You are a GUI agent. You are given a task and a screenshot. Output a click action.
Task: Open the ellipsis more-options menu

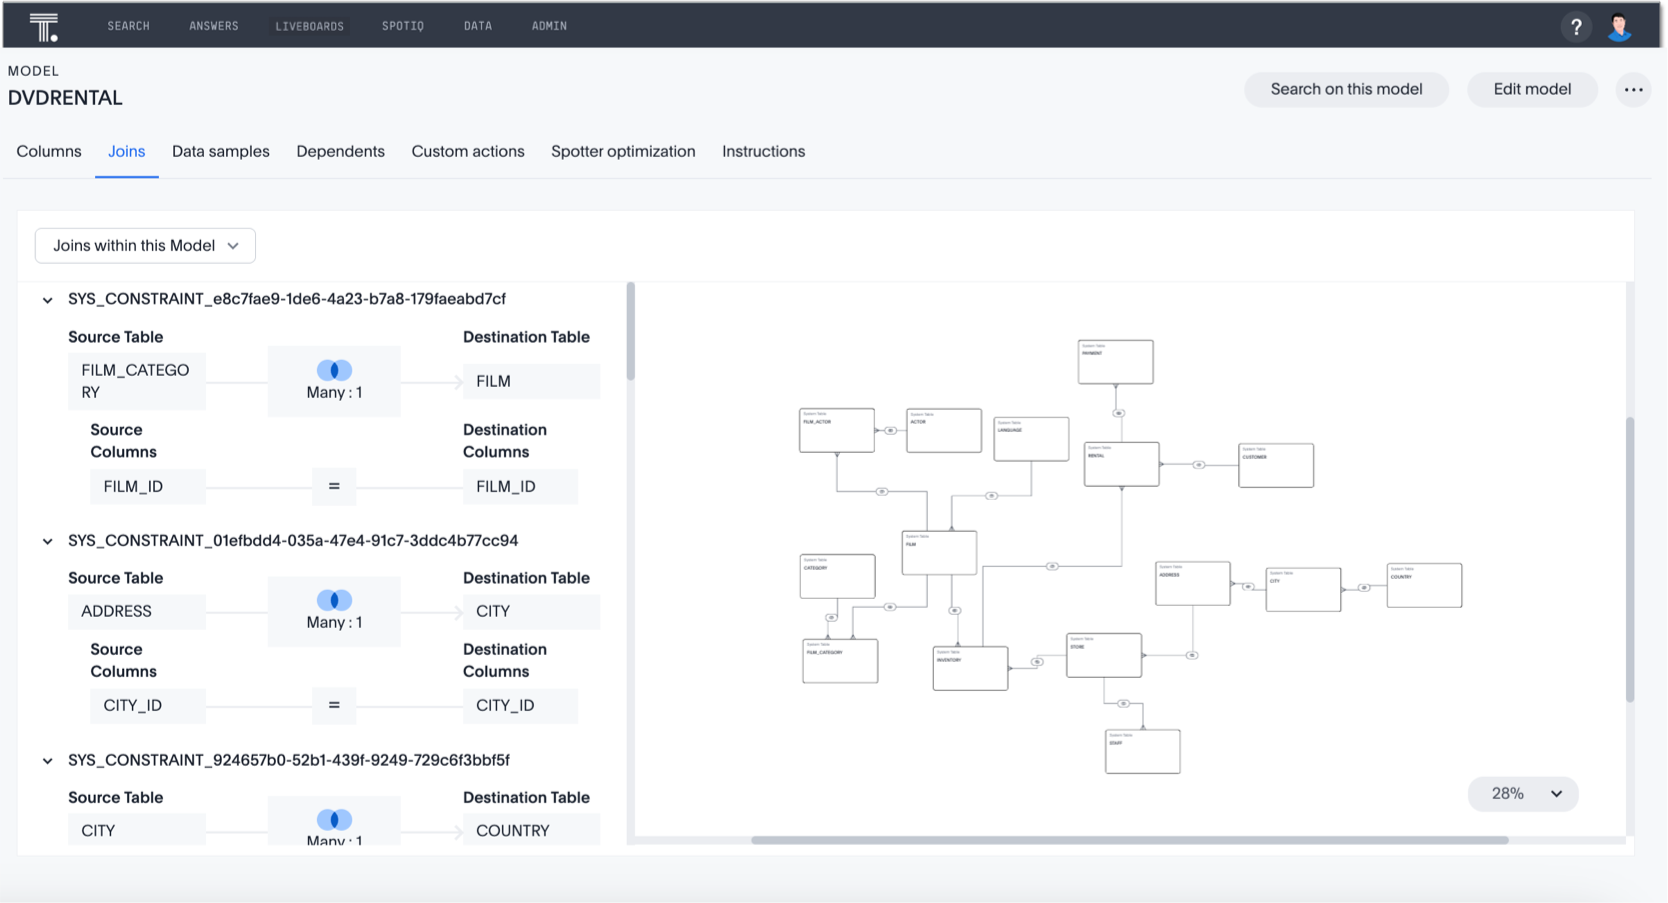(1633, 89)
